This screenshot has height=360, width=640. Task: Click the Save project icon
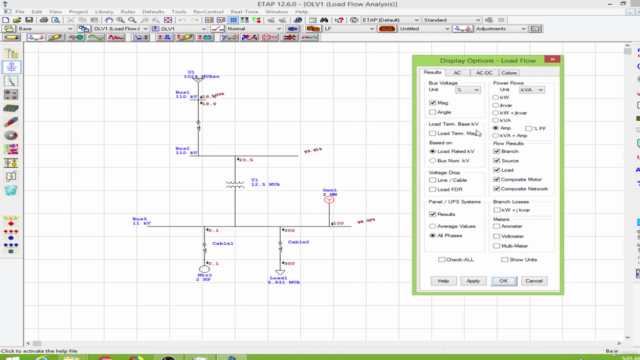[x=29, y=20]
